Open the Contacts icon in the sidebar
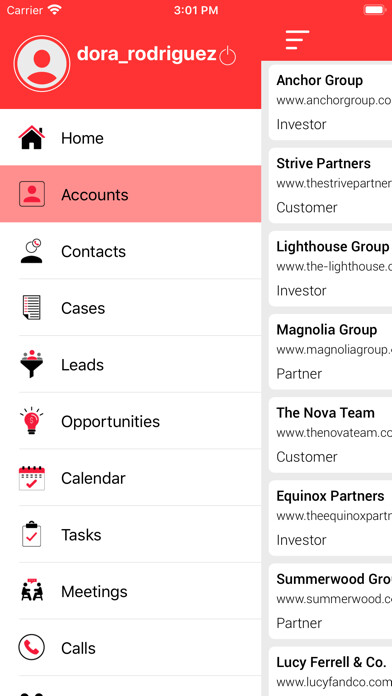Screen dimensions: 392x696 [x=32, y=251]
